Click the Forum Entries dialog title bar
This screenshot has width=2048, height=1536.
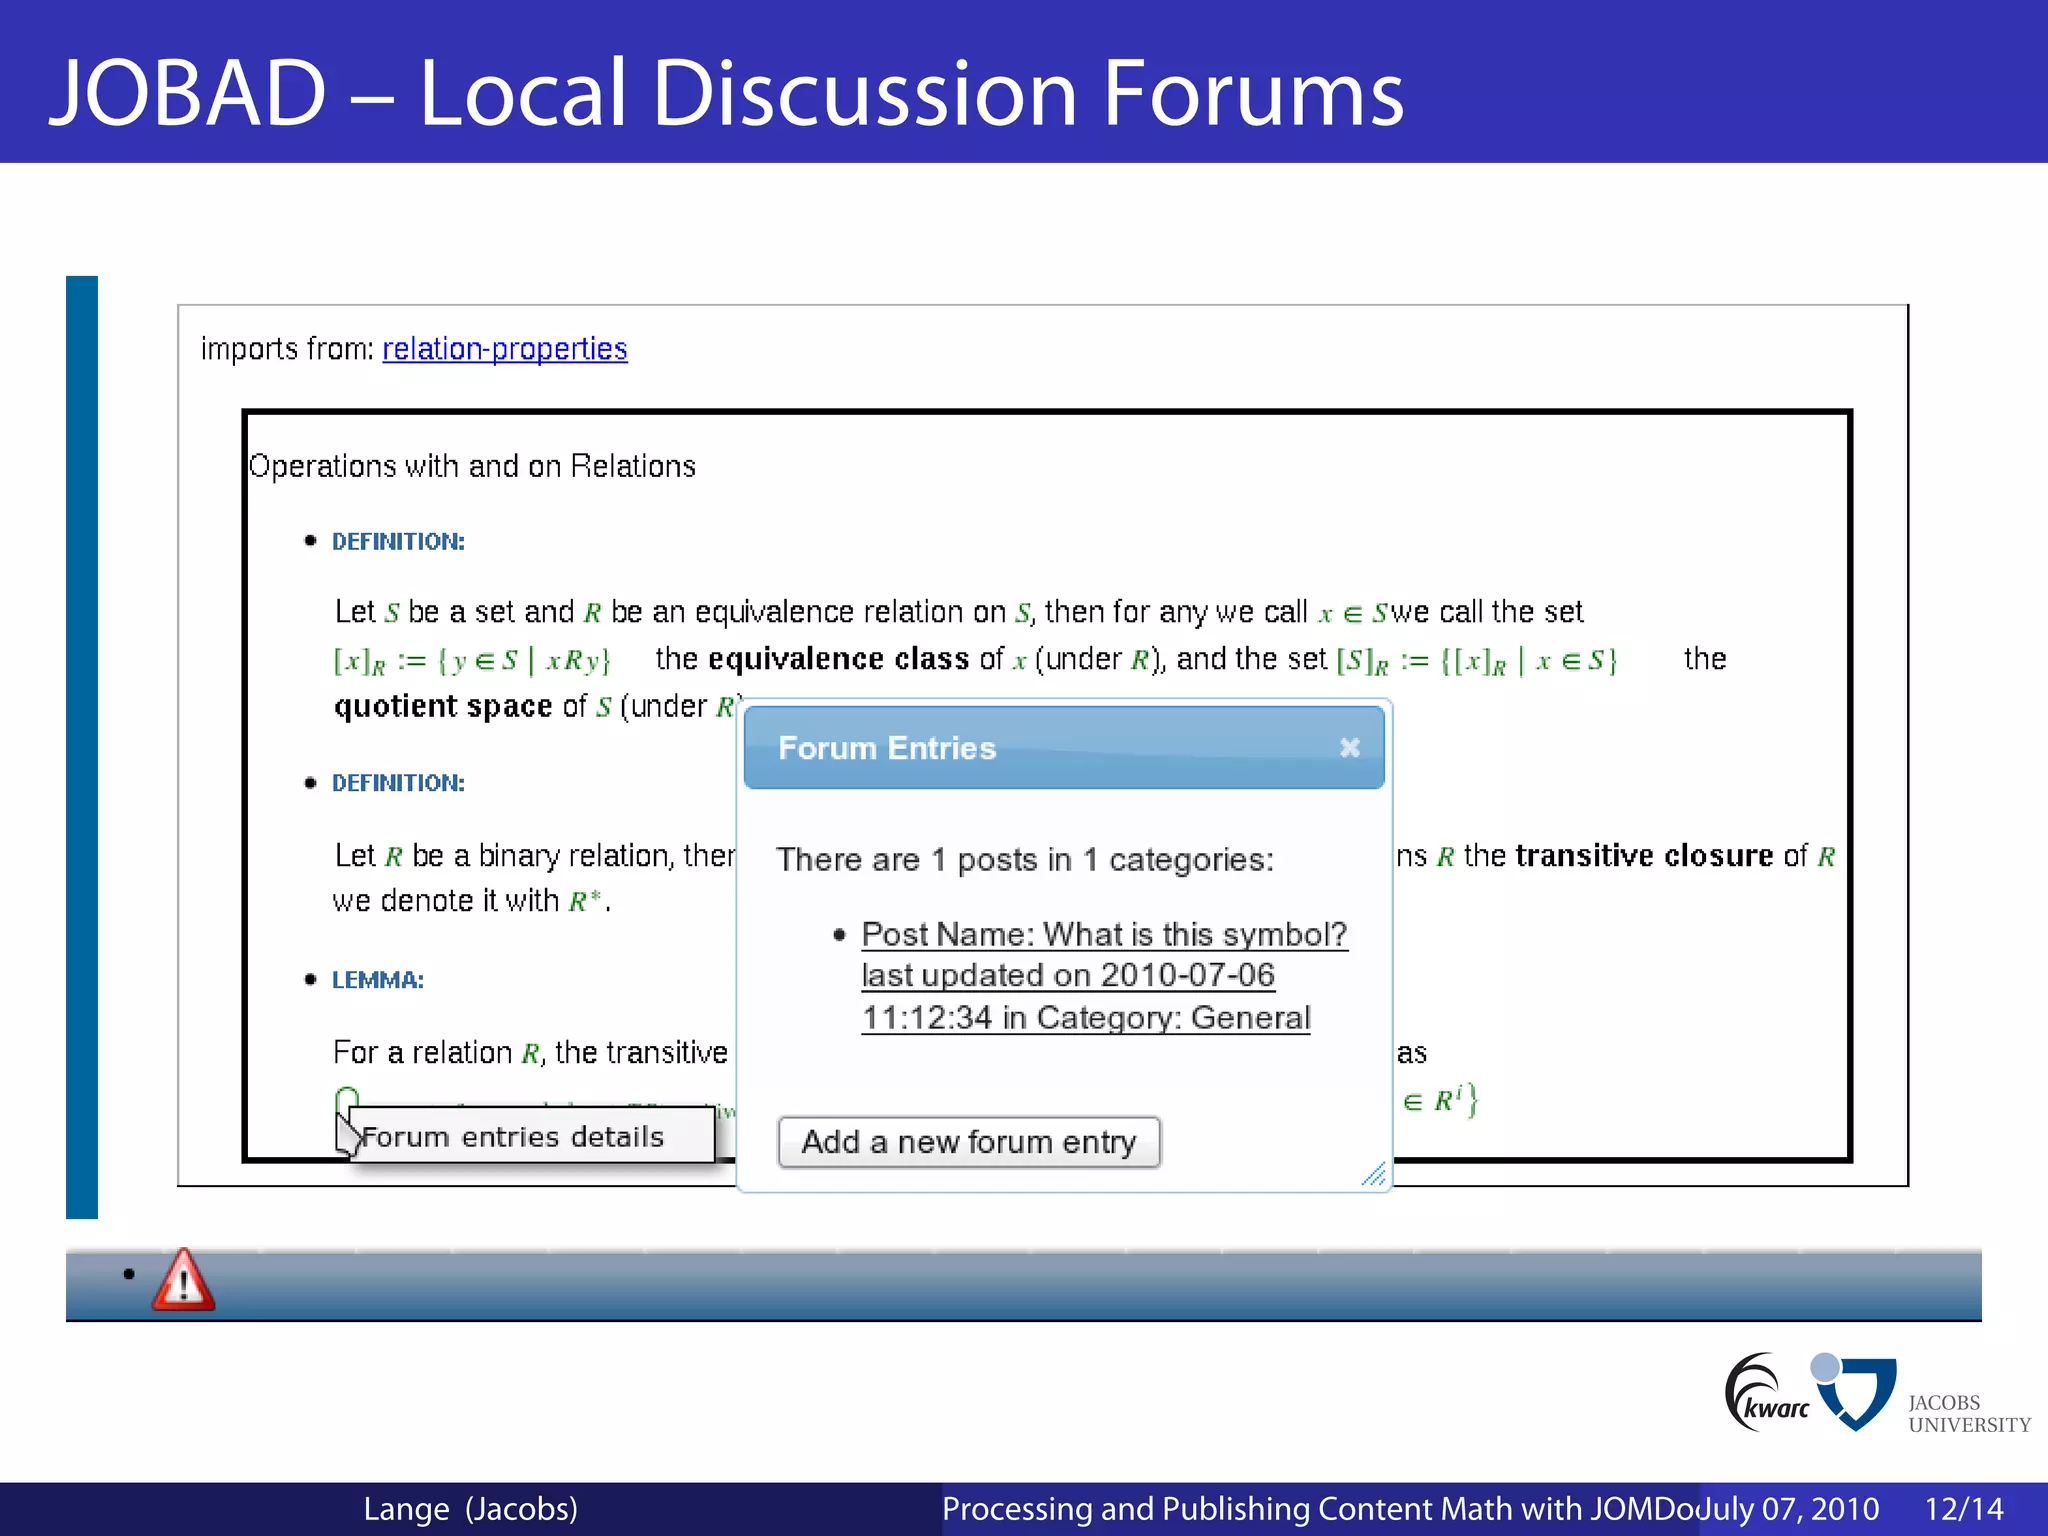(x=1064, y=747)
